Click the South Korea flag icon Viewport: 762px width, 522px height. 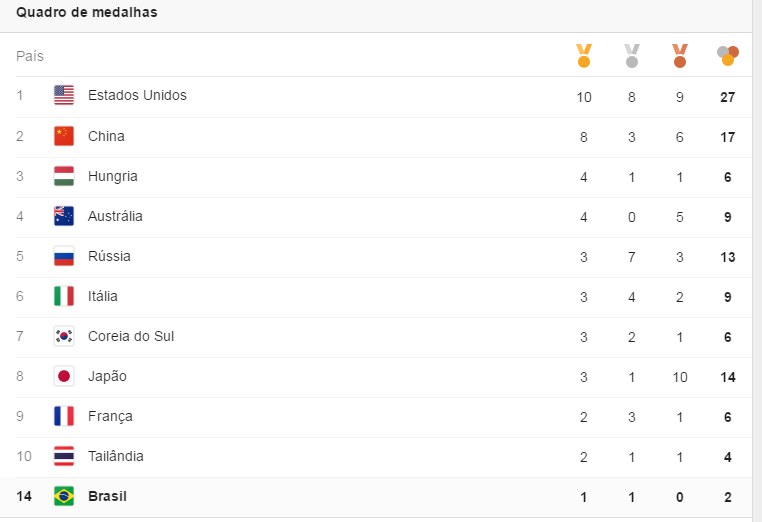(64, 336)
